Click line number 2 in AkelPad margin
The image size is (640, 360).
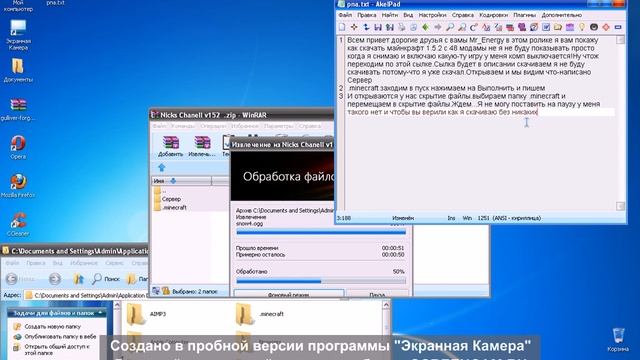point(341,88)
